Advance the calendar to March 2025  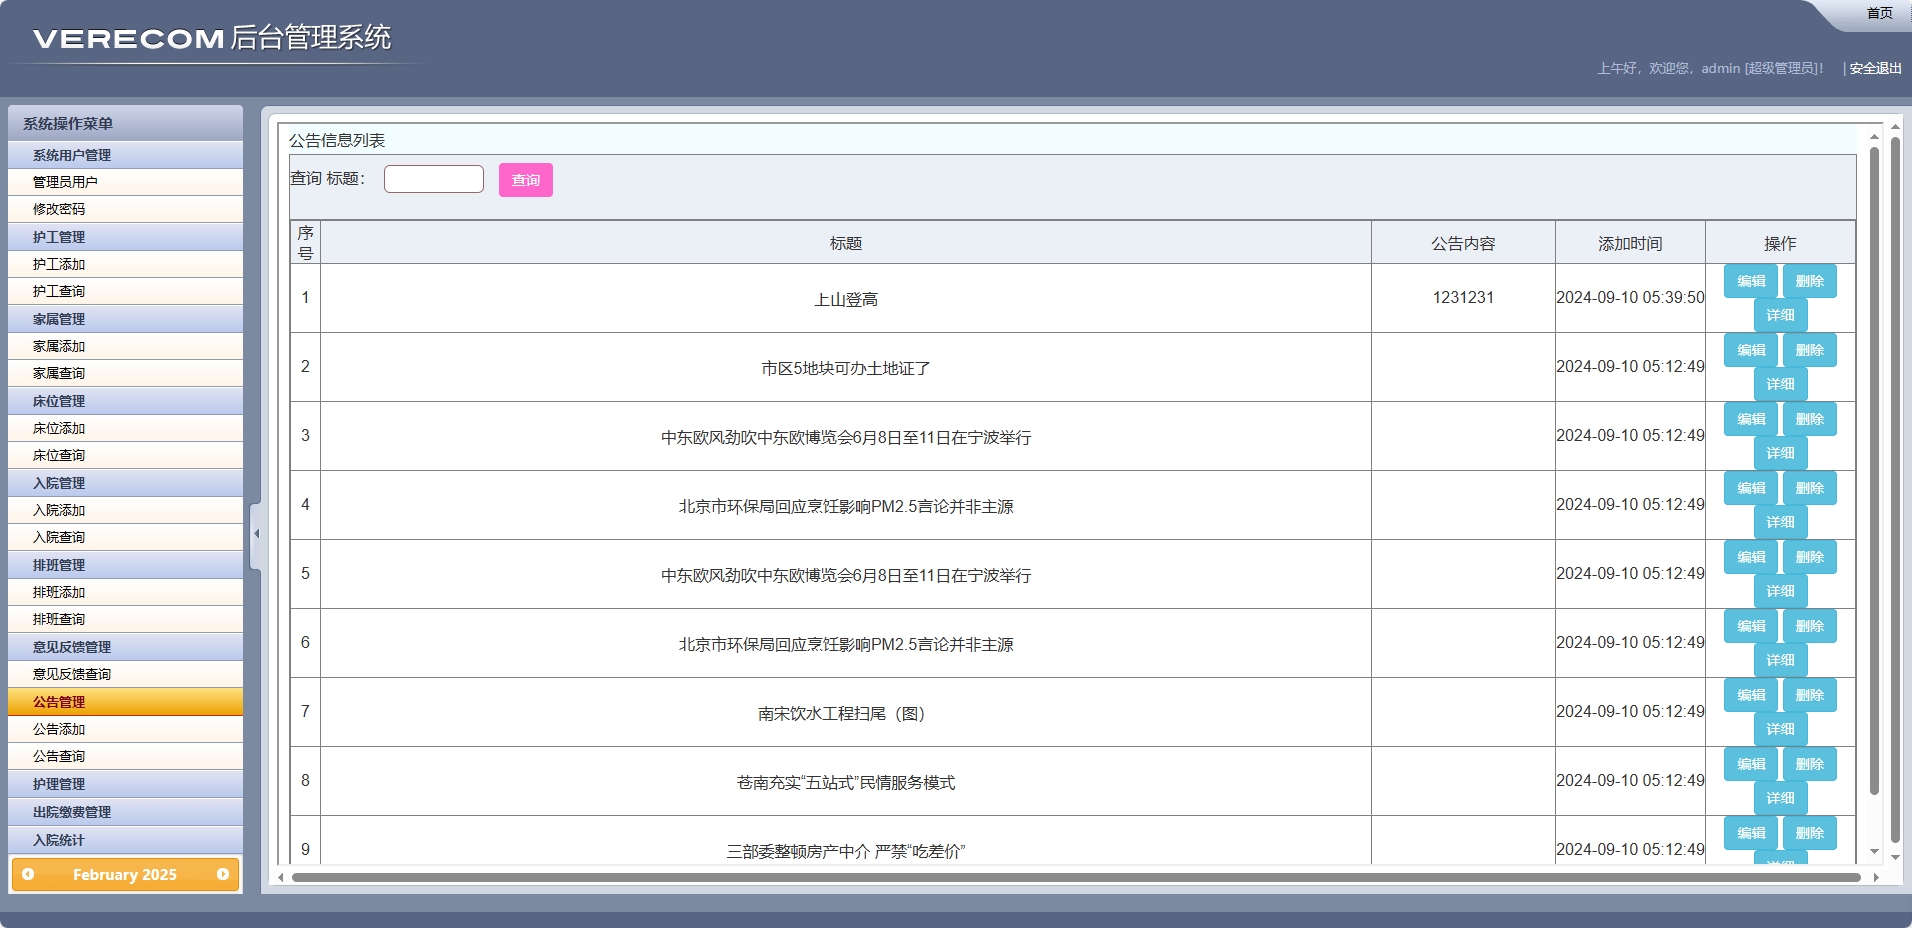(x=221, y=874)
